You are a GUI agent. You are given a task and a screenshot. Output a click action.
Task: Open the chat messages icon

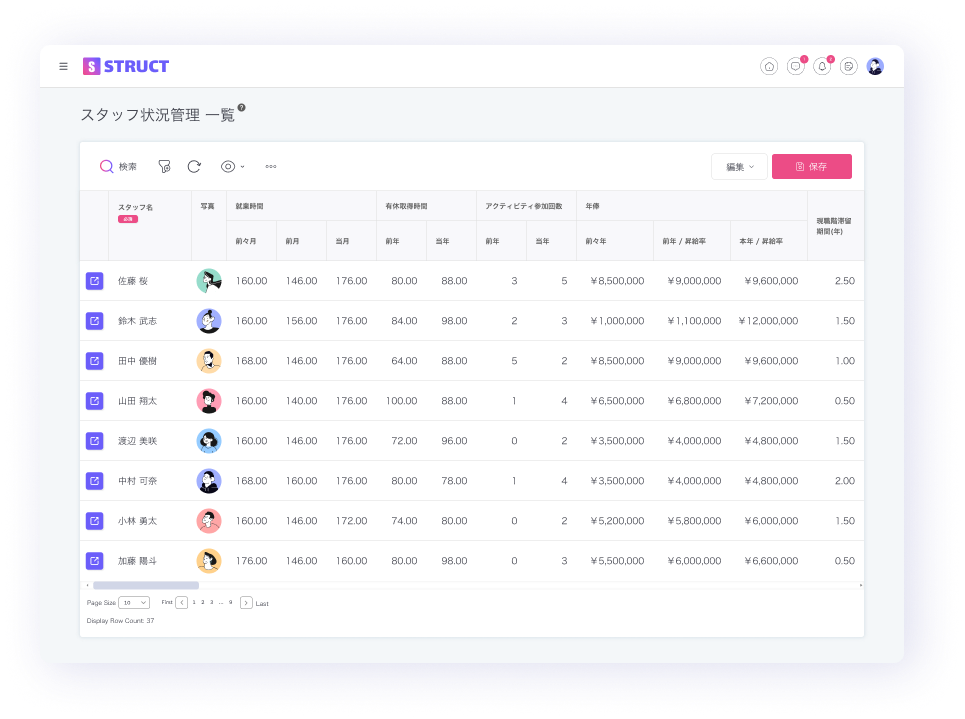coord(796,66)
